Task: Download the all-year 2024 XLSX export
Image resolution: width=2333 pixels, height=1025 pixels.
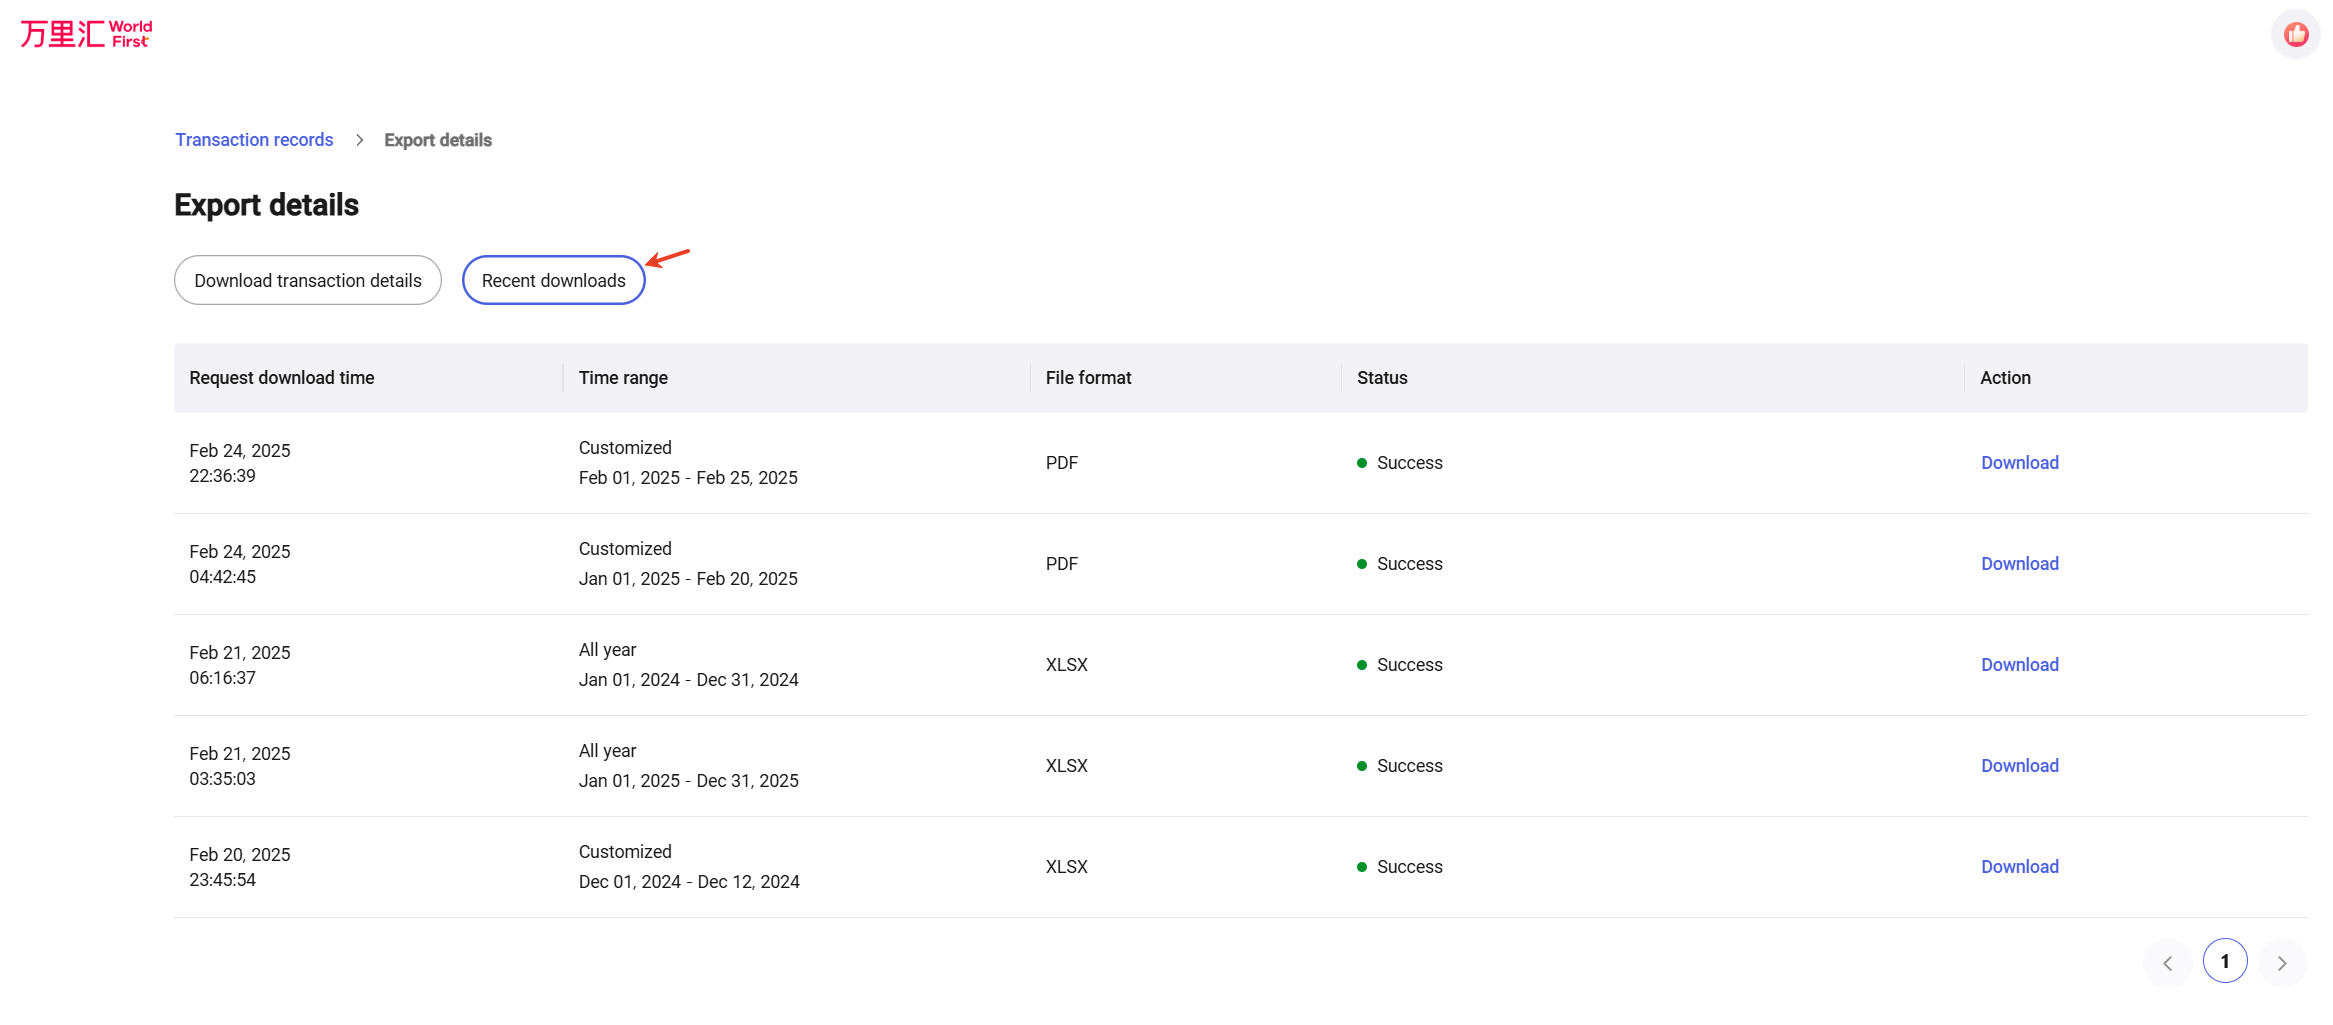Action: [x=2019, y=664]
